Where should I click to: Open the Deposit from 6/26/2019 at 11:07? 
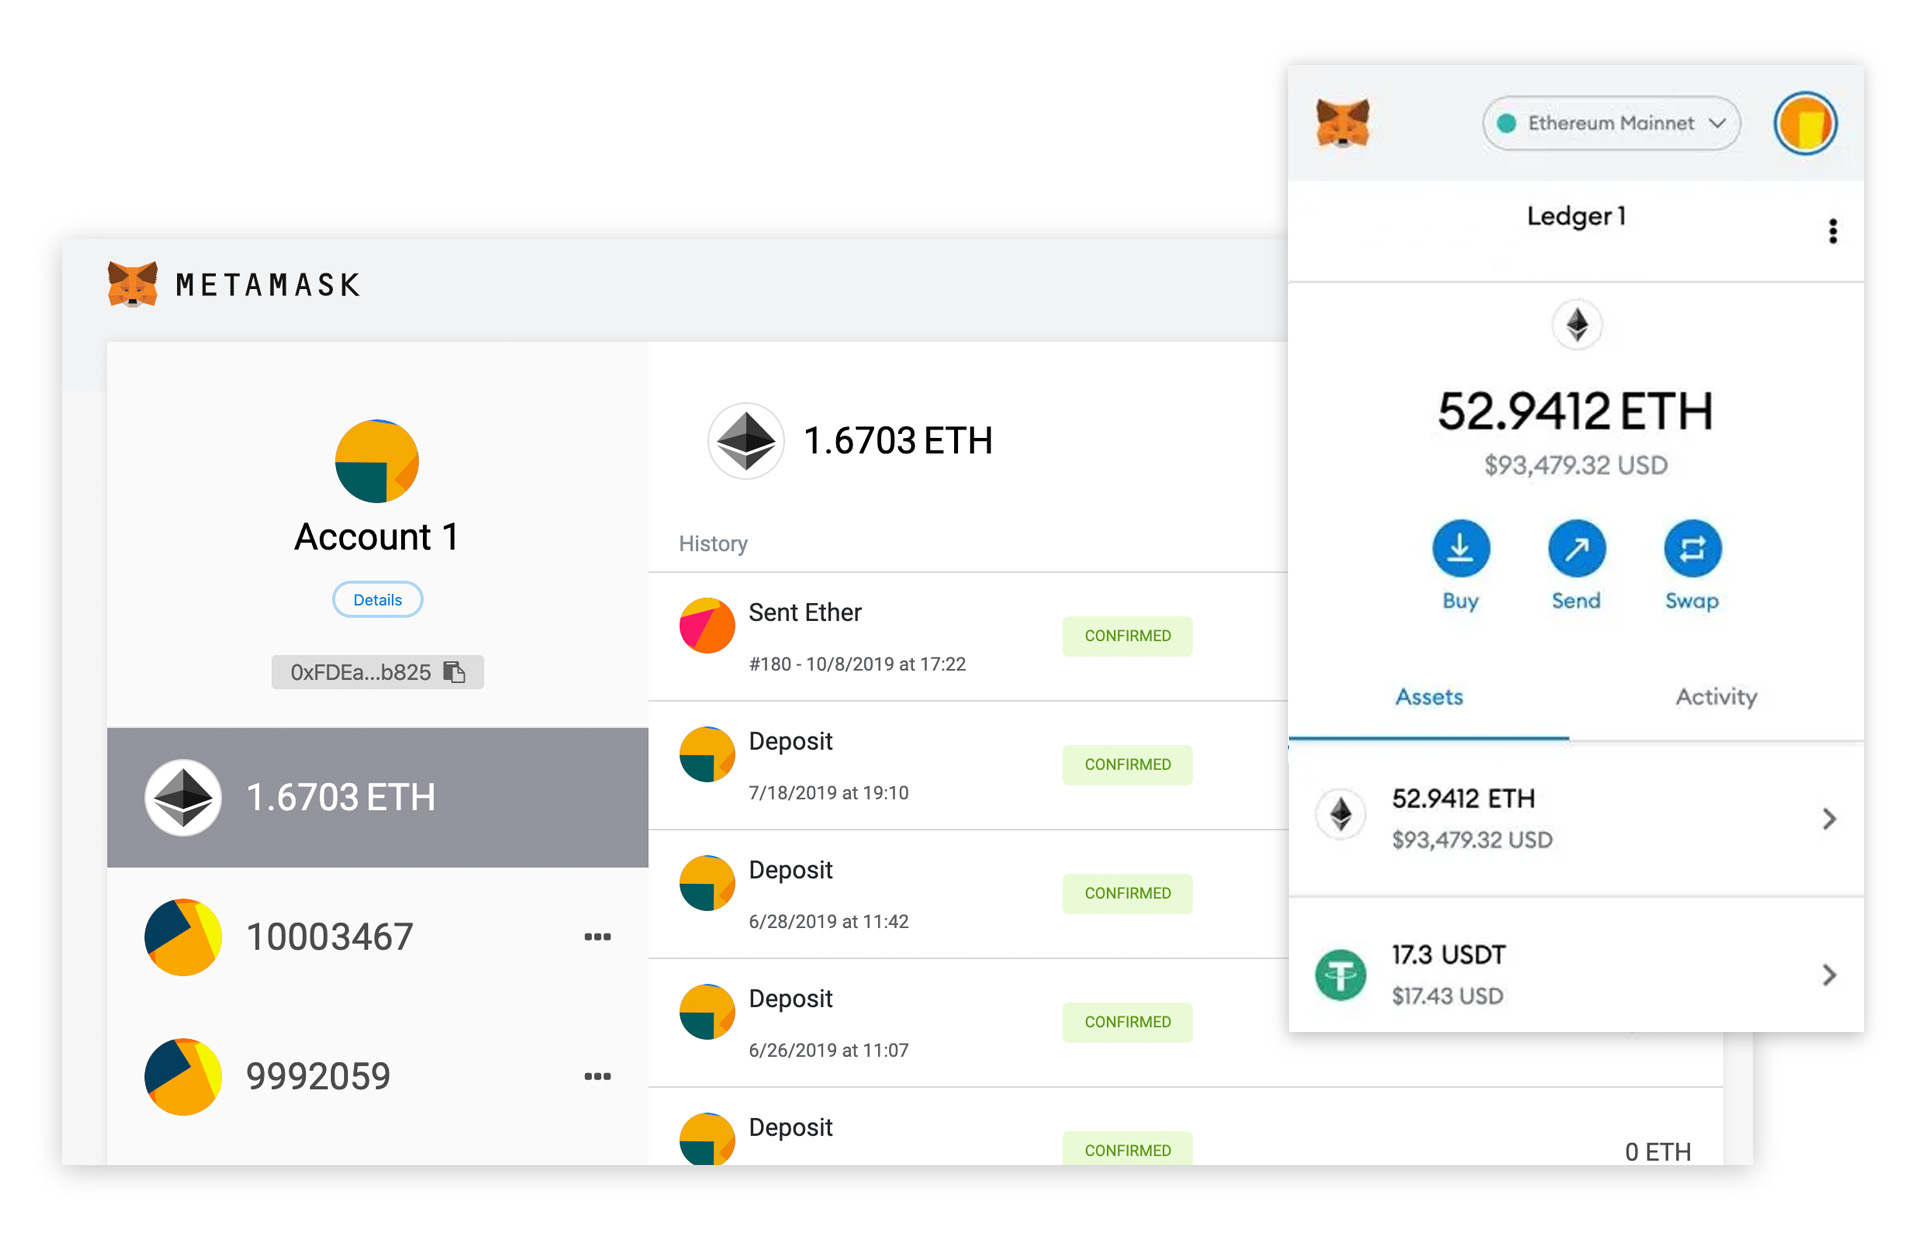click(968, 1023)
